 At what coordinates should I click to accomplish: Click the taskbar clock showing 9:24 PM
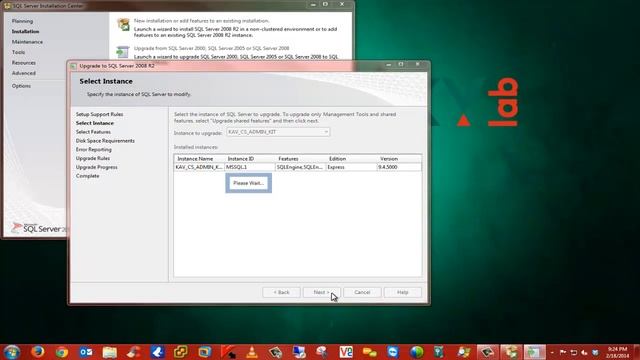click(x=617, y=352)
